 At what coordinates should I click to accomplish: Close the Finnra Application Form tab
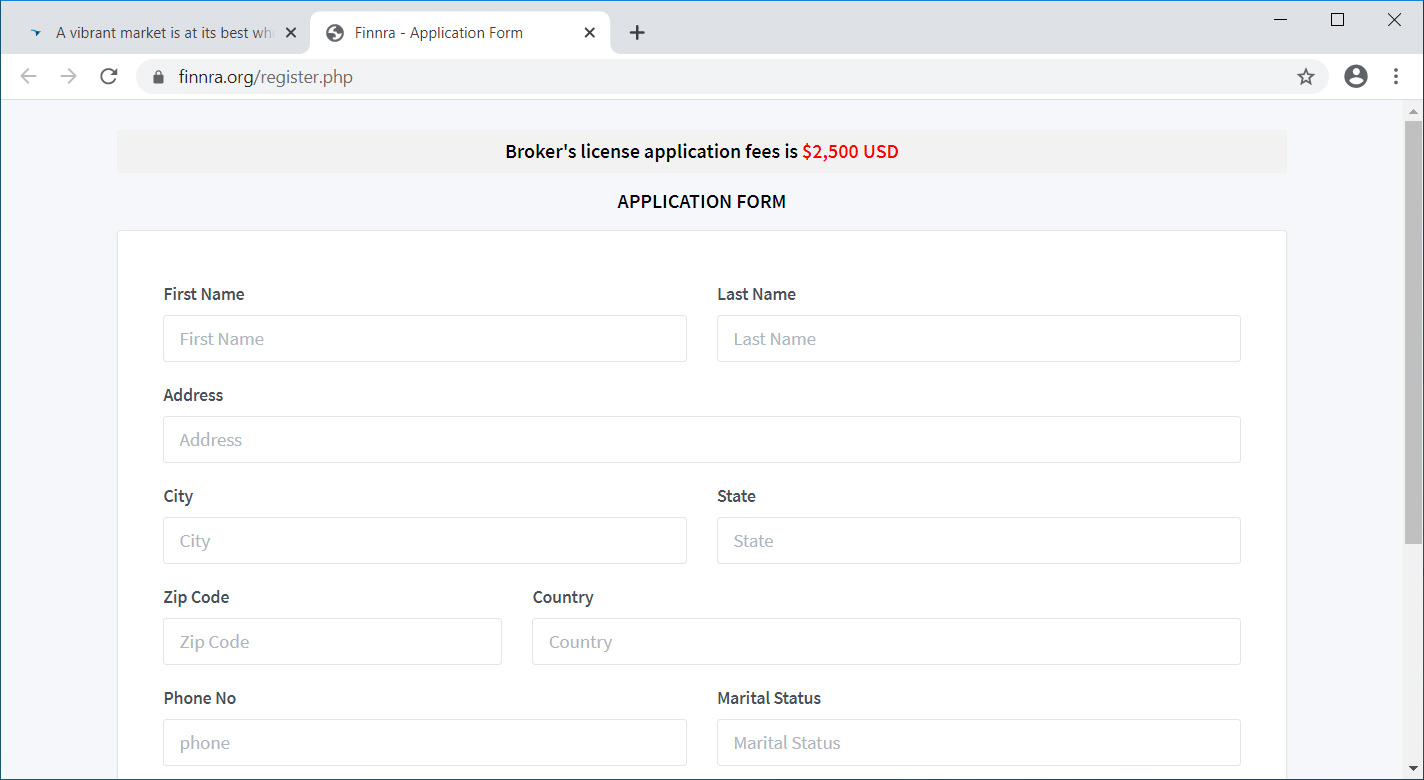[590, 33]
